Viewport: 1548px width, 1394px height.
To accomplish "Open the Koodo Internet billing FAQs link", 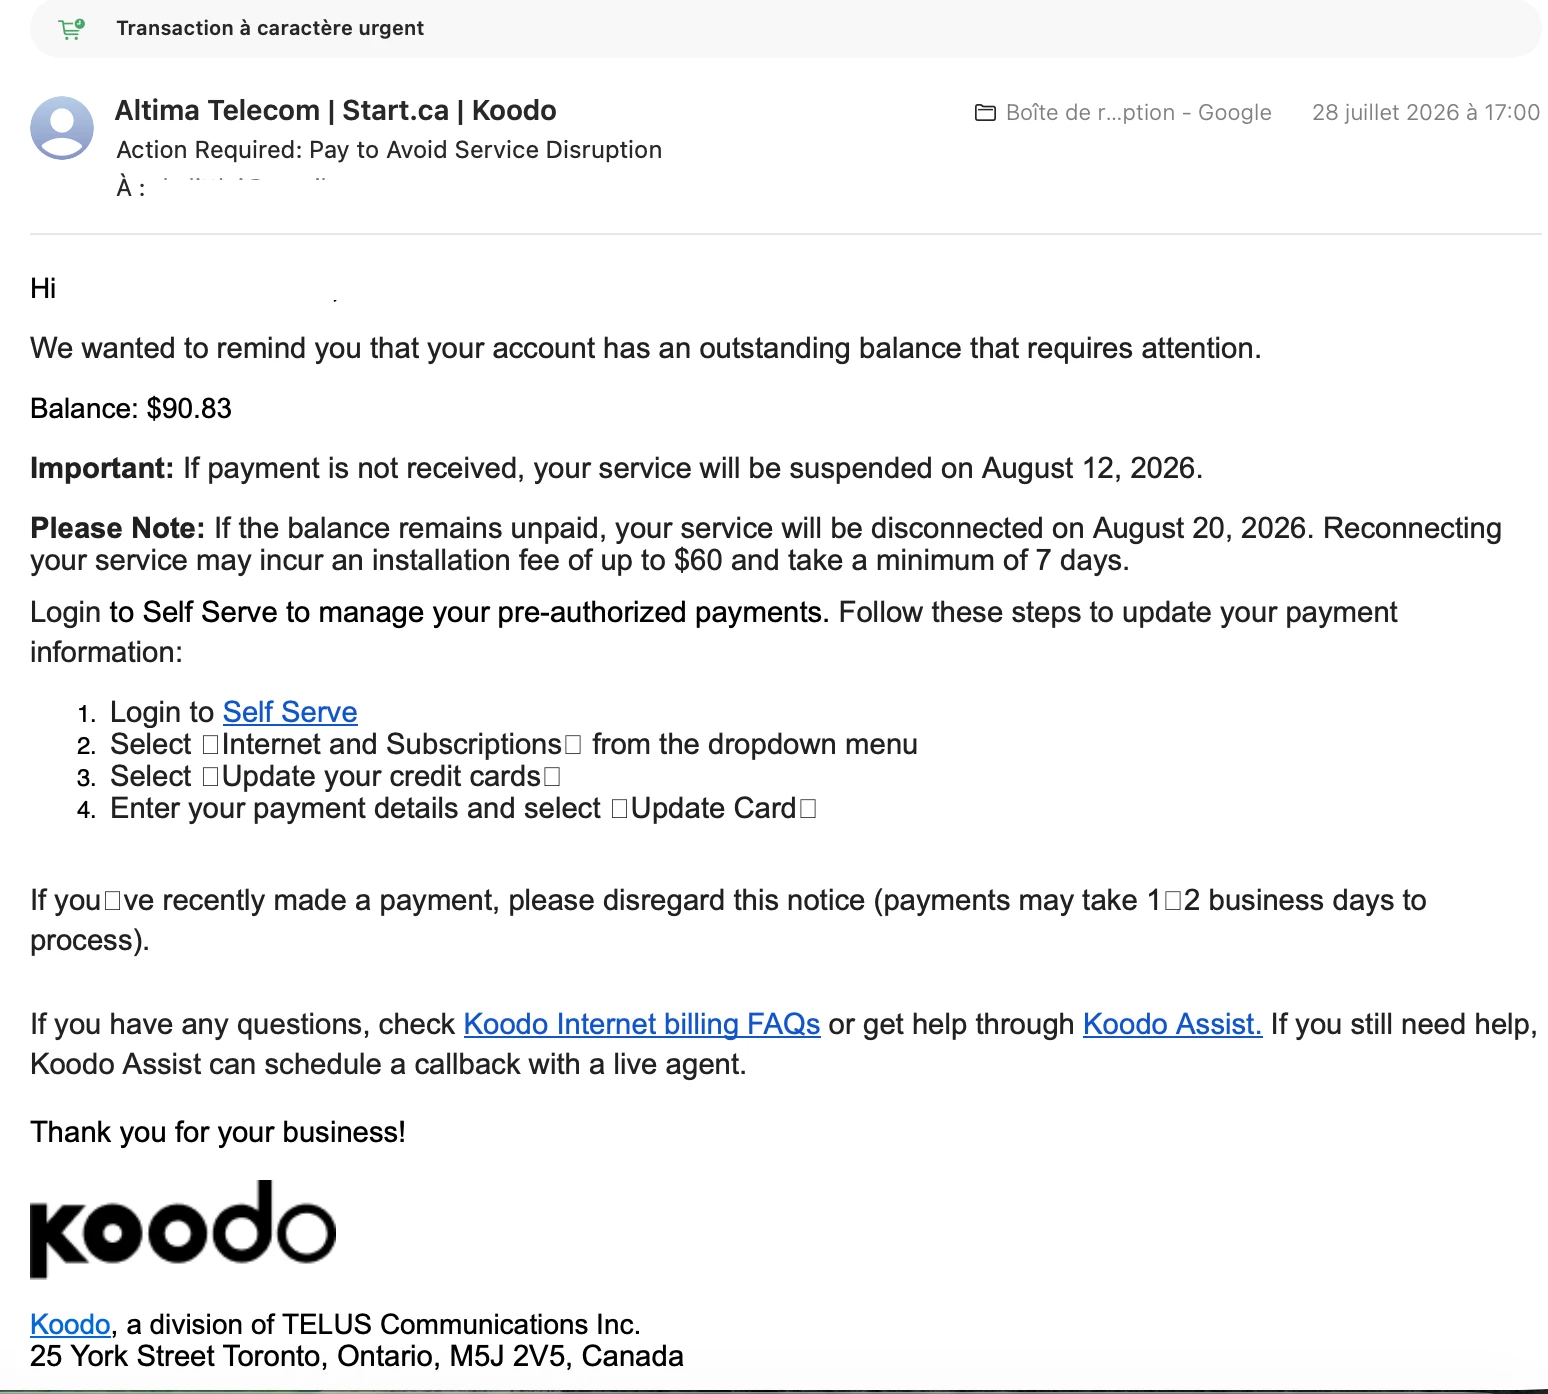I will (x=642, y=1024).
